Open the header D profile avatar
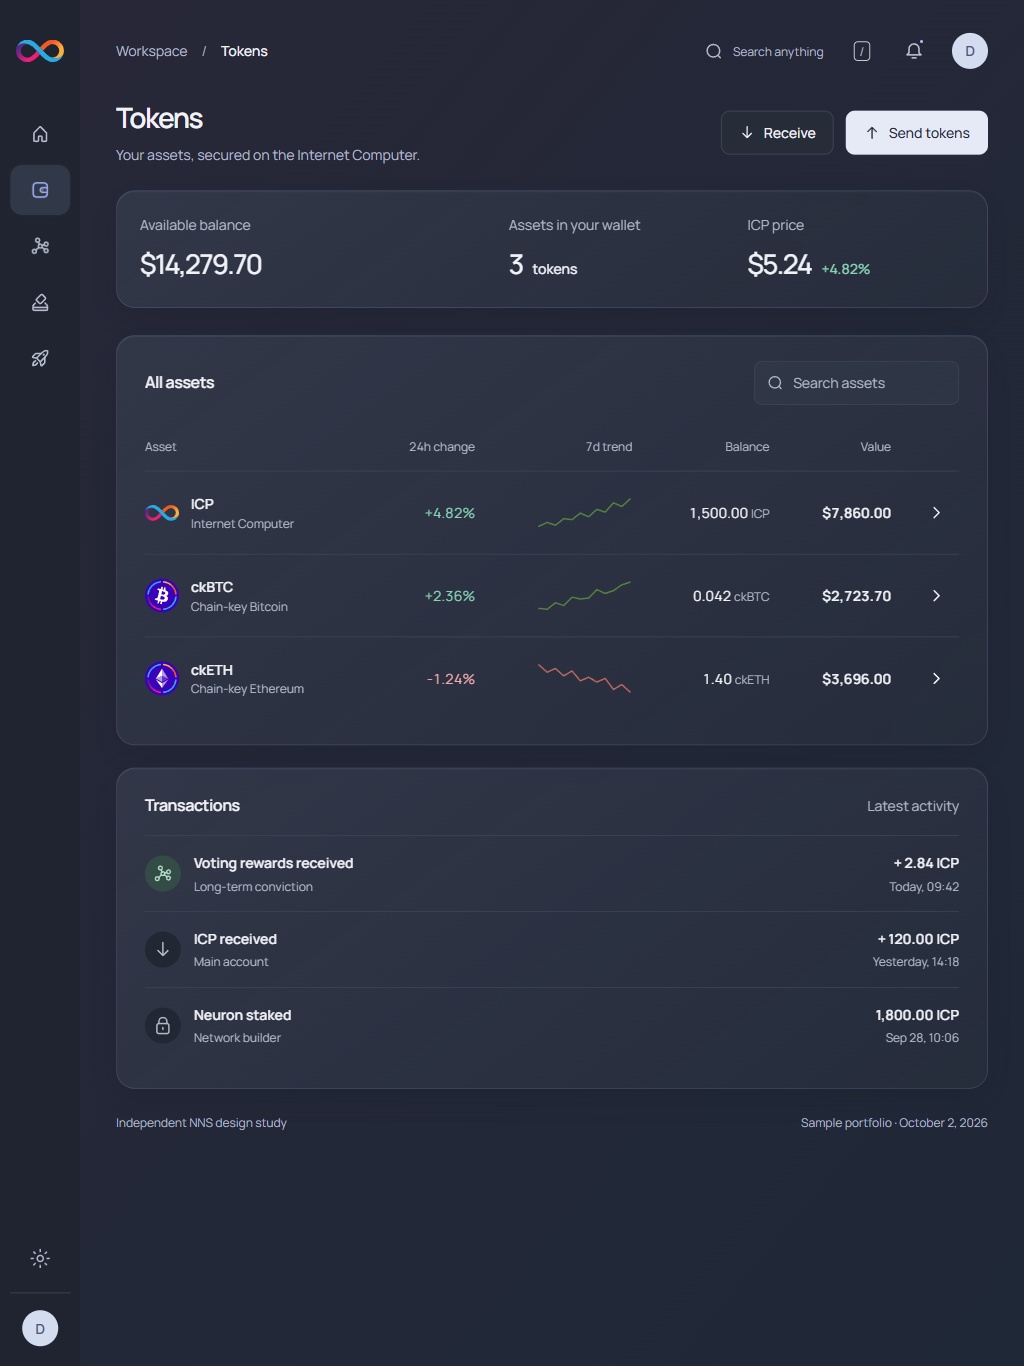 coord(970,51)
